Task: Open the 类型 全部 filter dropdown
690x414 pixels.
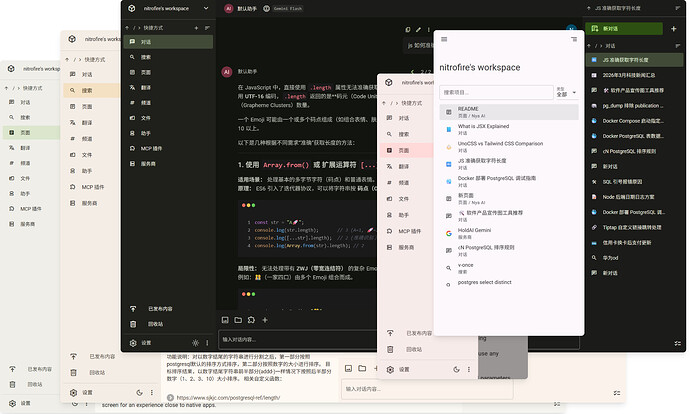Action: 566,92
